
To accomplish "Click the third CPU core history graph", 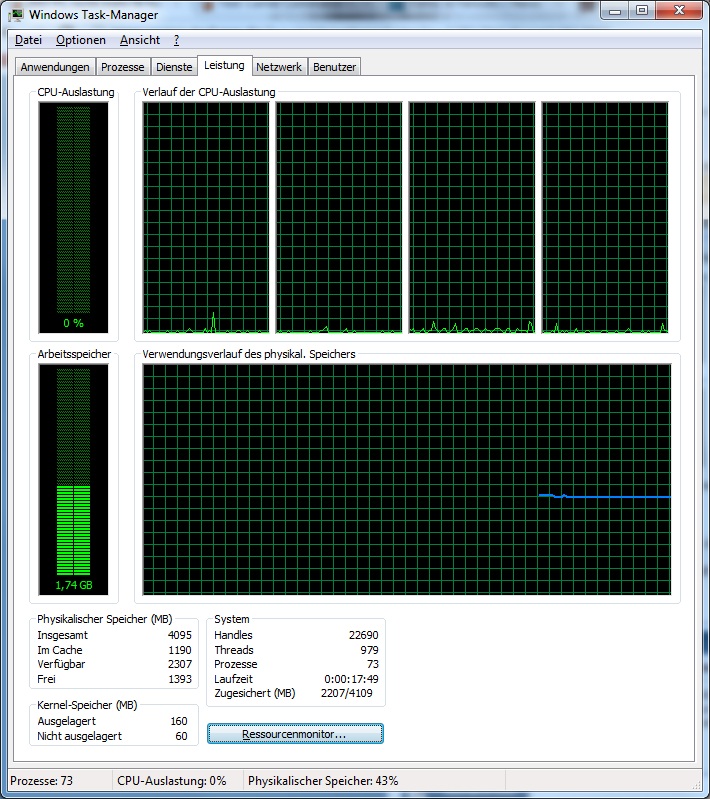I will (472, 218).
